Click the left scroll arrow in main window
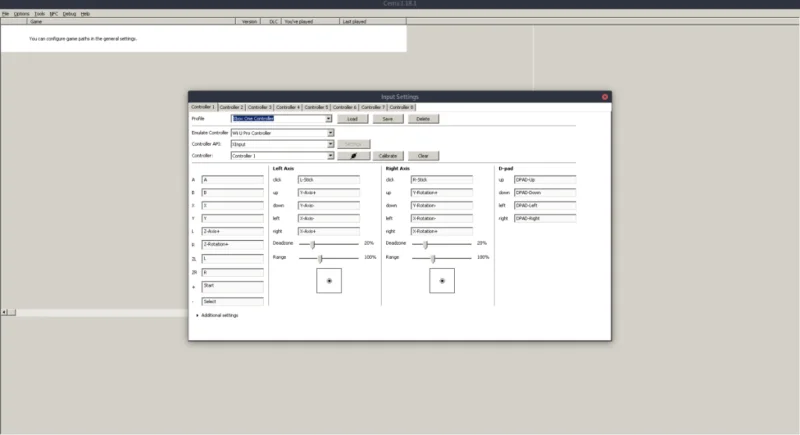This screenshot has height=435, width=800. tap(4, 312)
